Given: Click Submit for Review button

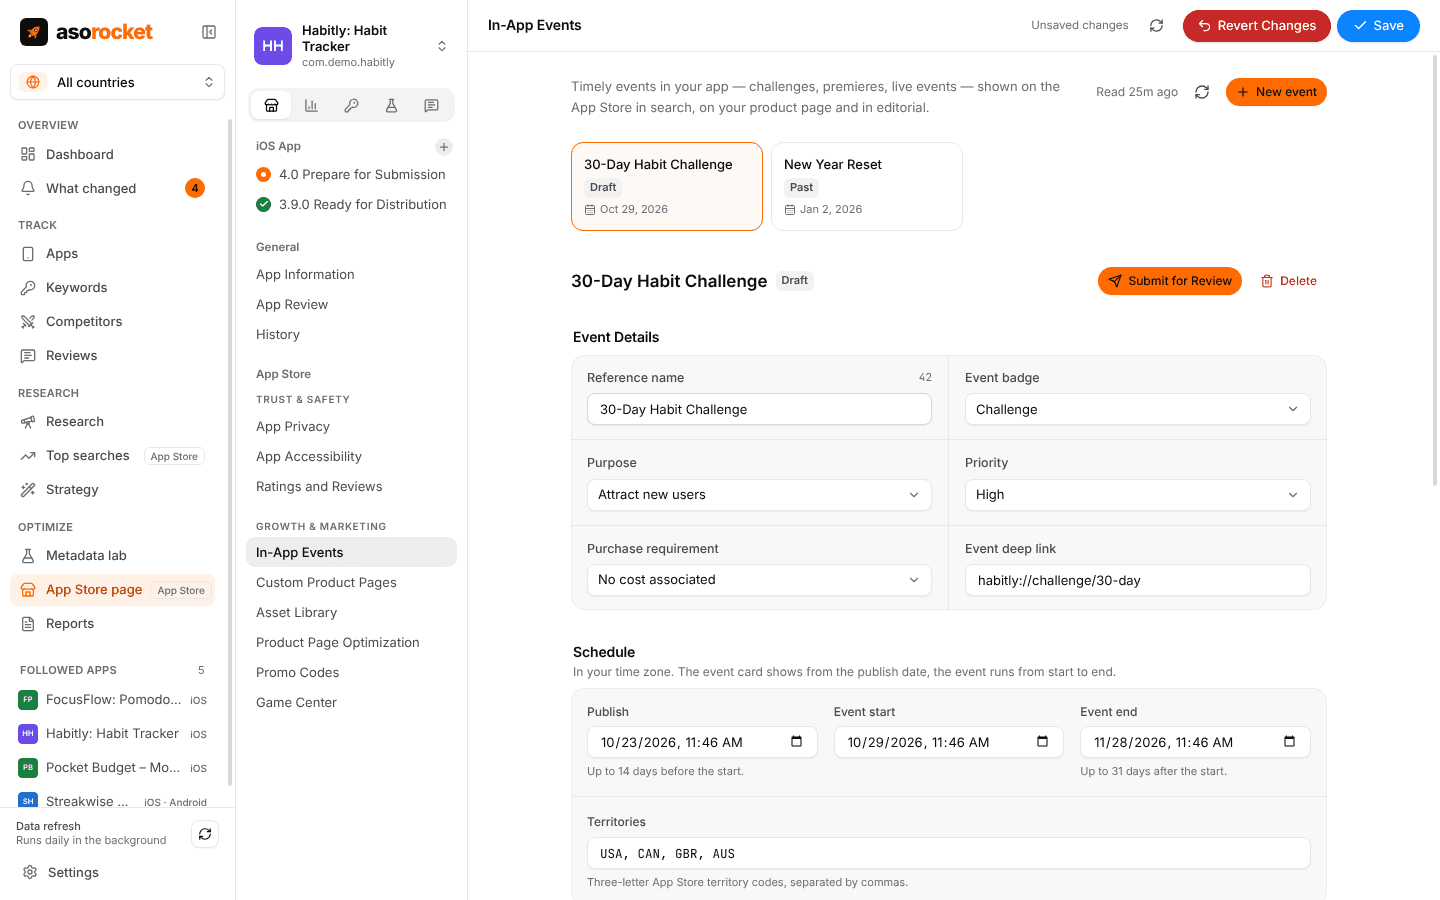Looking at the screenshot, I should point(1170,281).
